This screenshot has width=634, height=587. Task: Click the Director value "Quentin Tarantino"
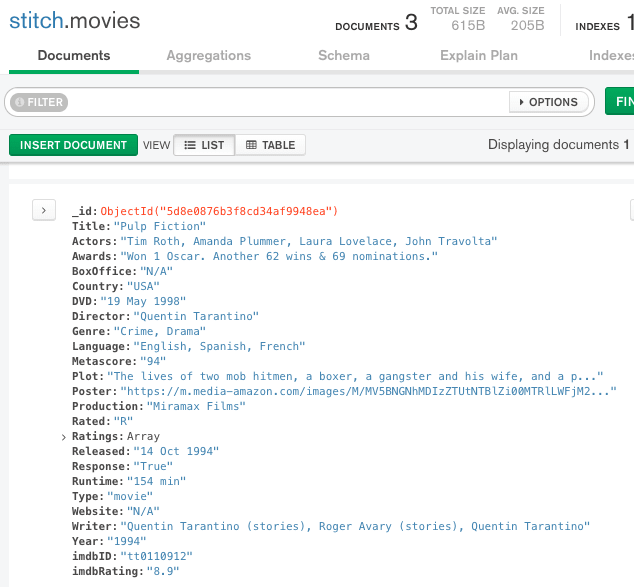pos(196,316)
